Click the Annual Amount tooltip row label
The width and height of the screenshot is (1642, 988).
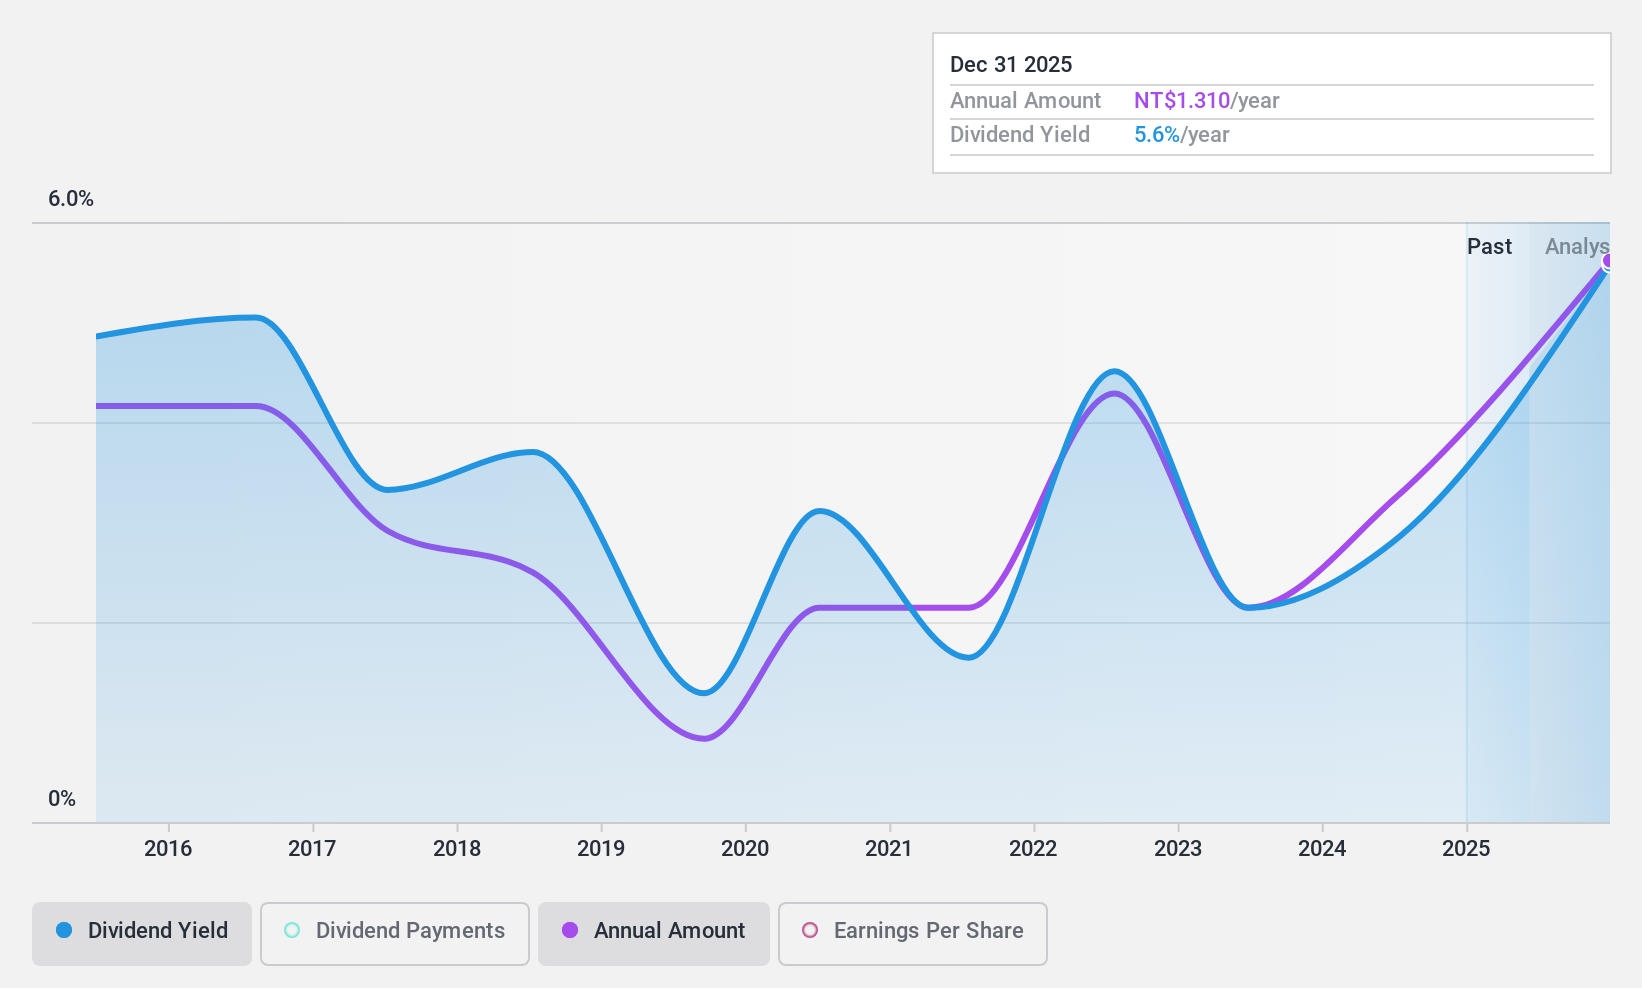point(1025,100)
